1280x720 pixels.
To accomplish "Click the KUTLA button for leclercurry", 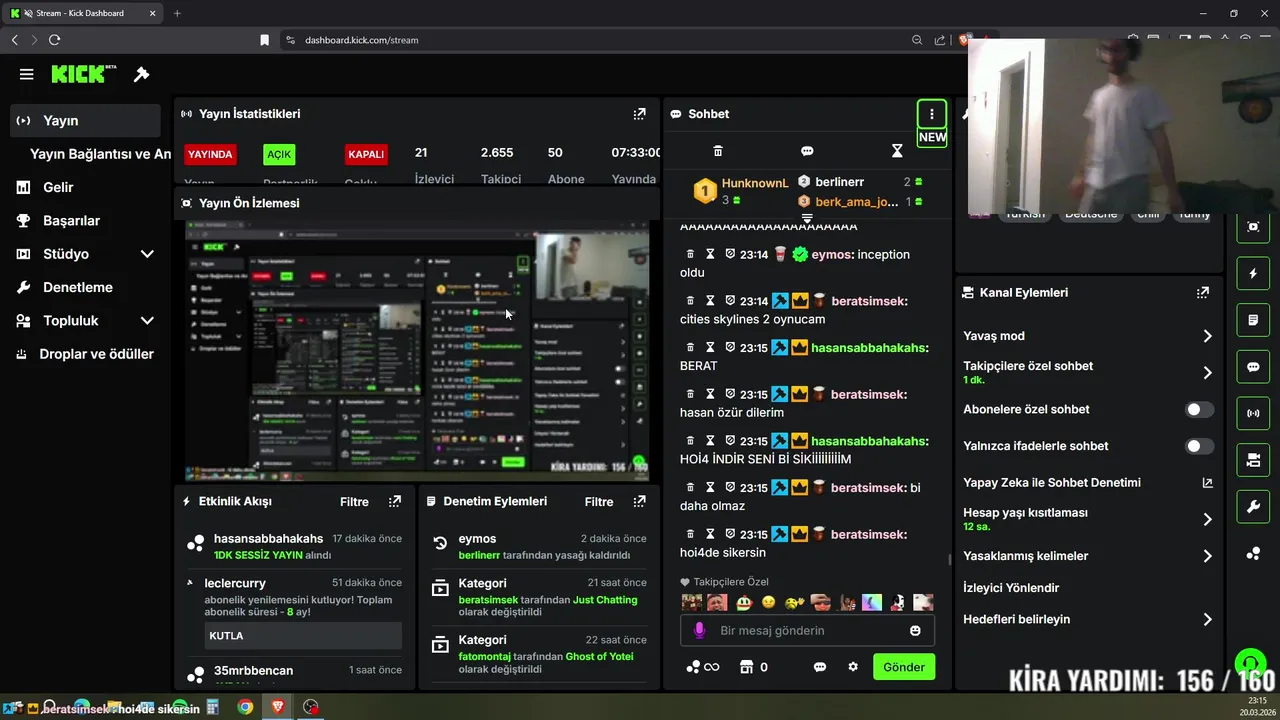I will (x=303, y=635).
